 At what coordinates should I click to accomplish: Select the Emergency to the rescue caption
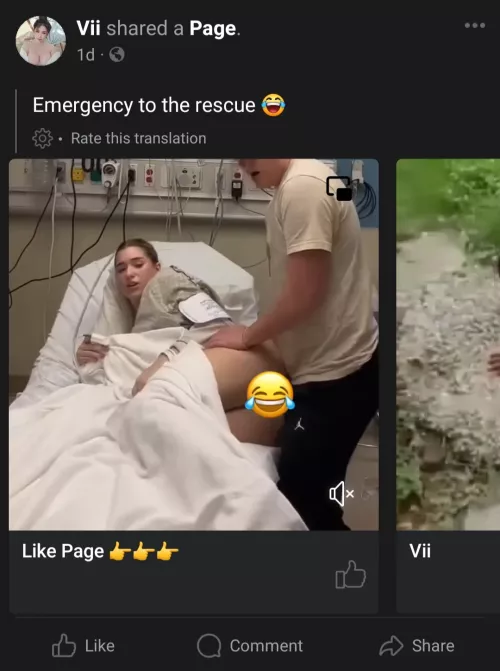[144, 105]
